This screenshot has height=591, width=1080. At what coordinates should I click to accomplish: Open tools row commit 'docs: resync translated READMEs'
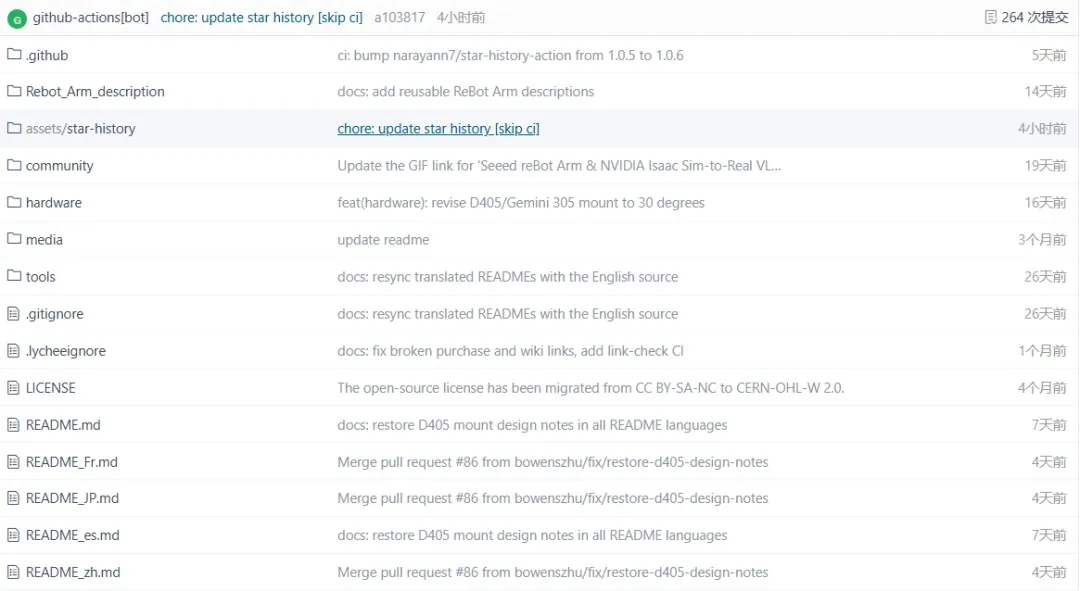point(508,277)
